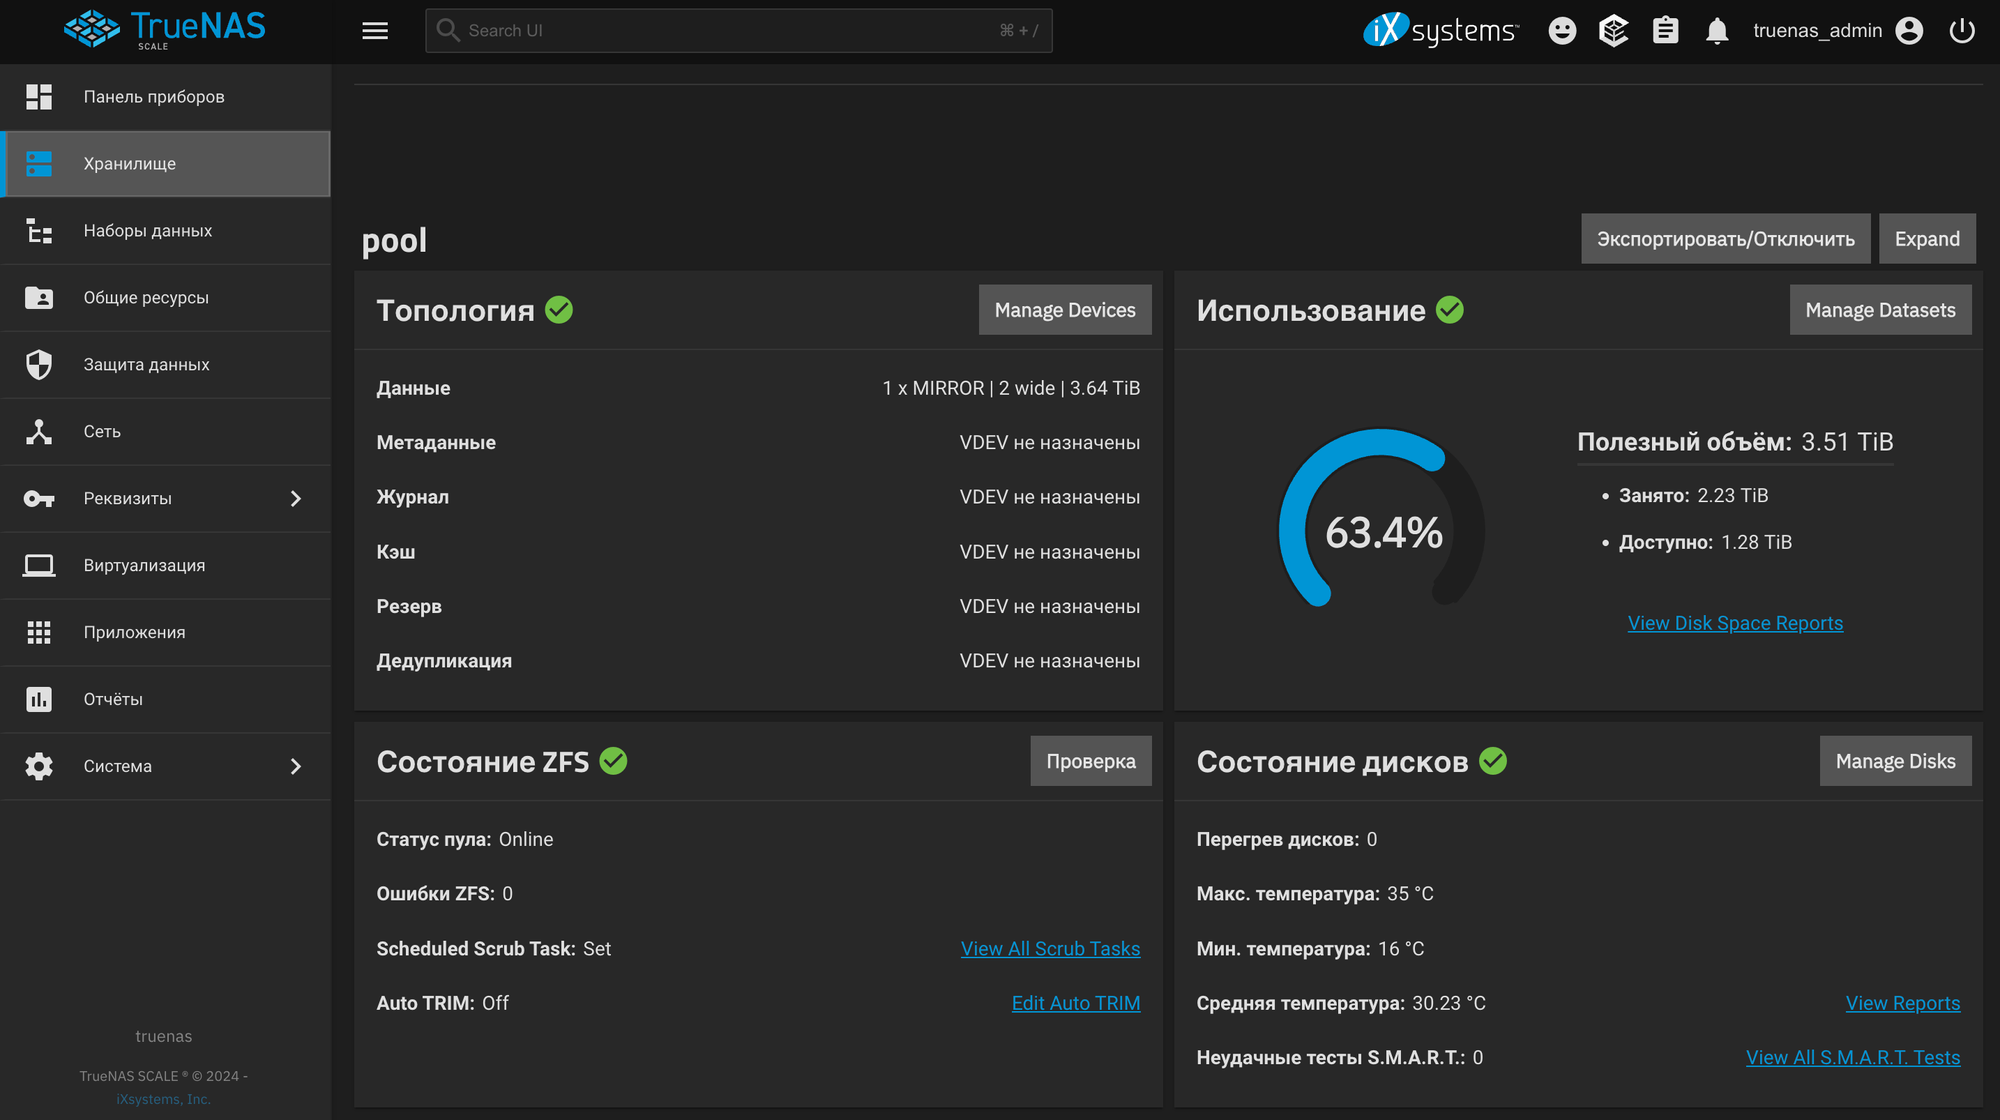Open Отчёты menu item
The height and width of the screenshot is (1120, 2000).
point(166,700)
